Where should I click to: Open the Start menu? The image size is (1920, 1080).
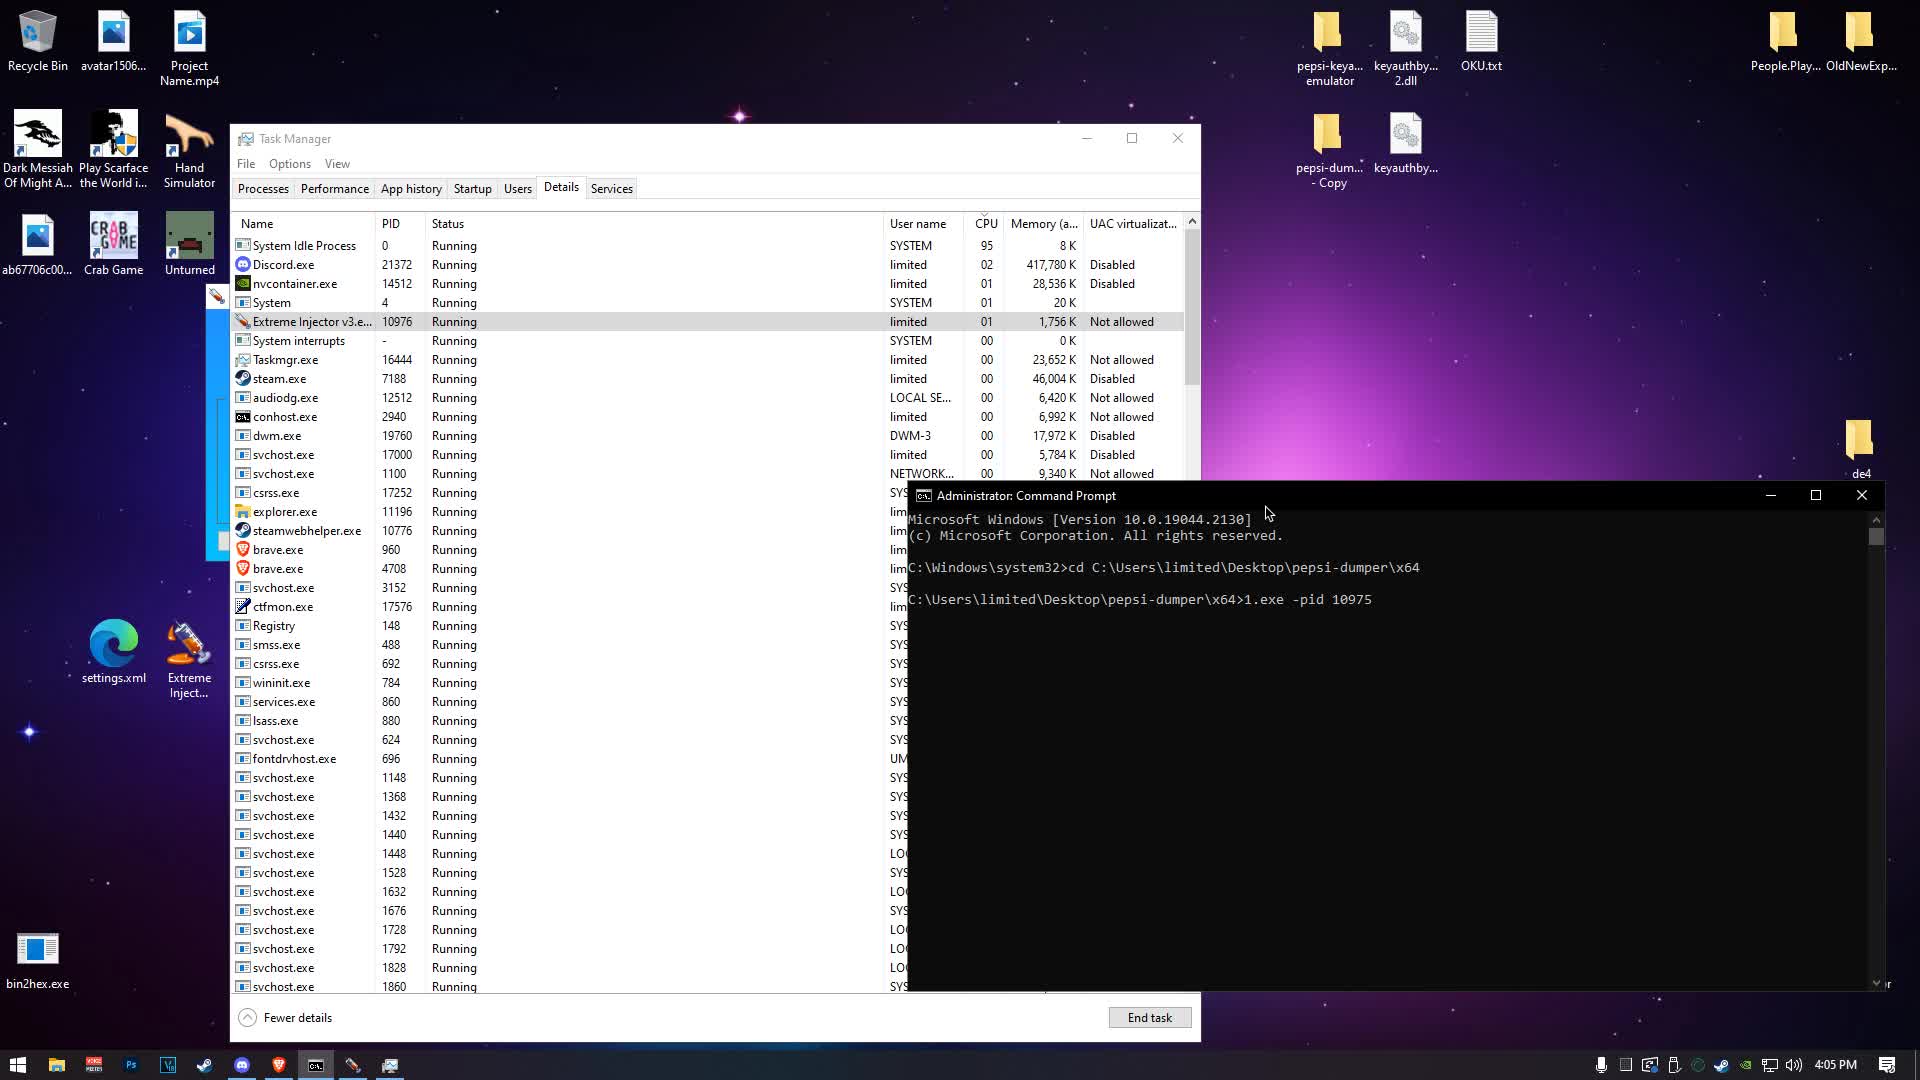18,1065
